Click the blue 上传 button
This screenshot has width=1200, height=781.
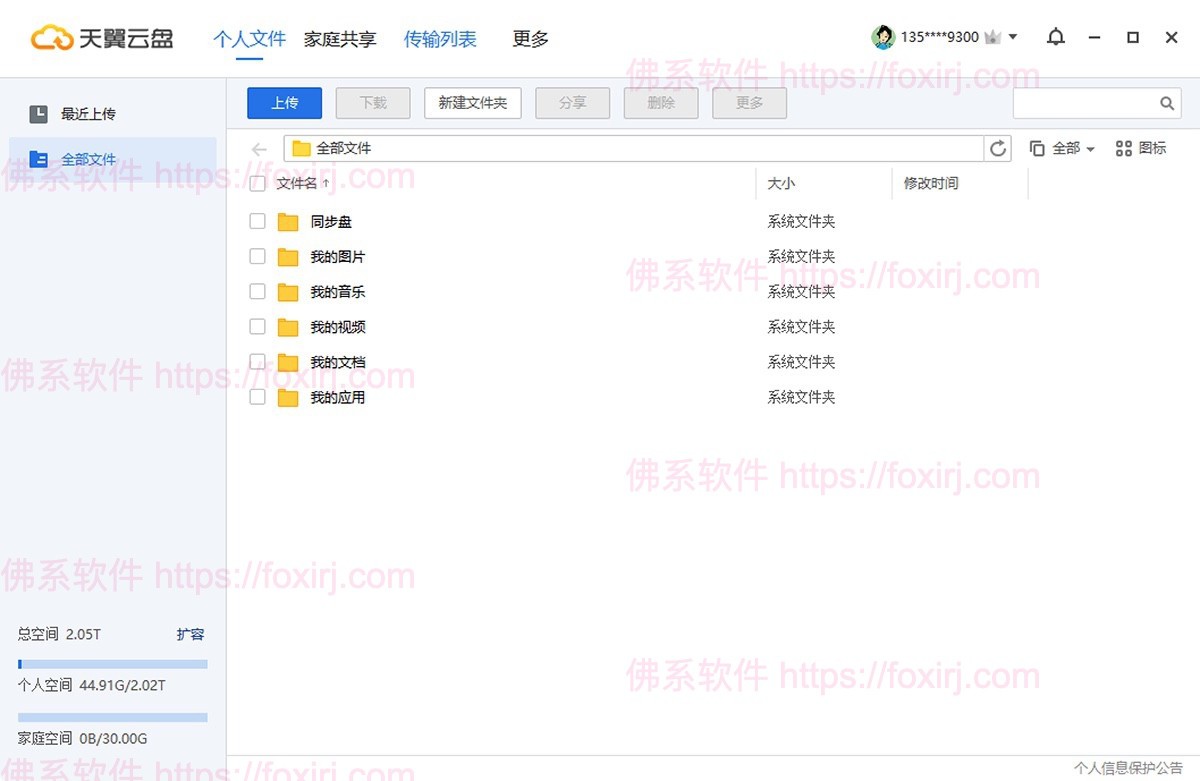(x=285, y=103)
